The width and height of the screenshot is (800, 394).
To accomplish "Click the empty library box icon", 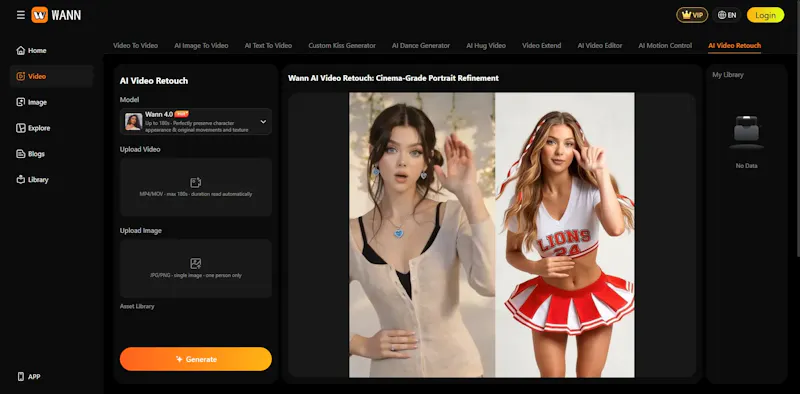I will coord(746,132).
